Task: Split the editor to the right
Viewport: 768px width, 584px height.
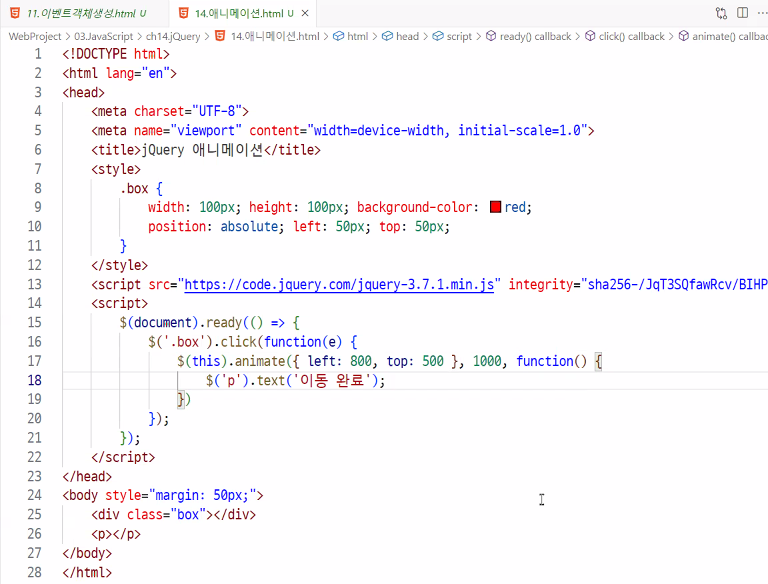Action: pyautogui.click(x=743, y=13)
